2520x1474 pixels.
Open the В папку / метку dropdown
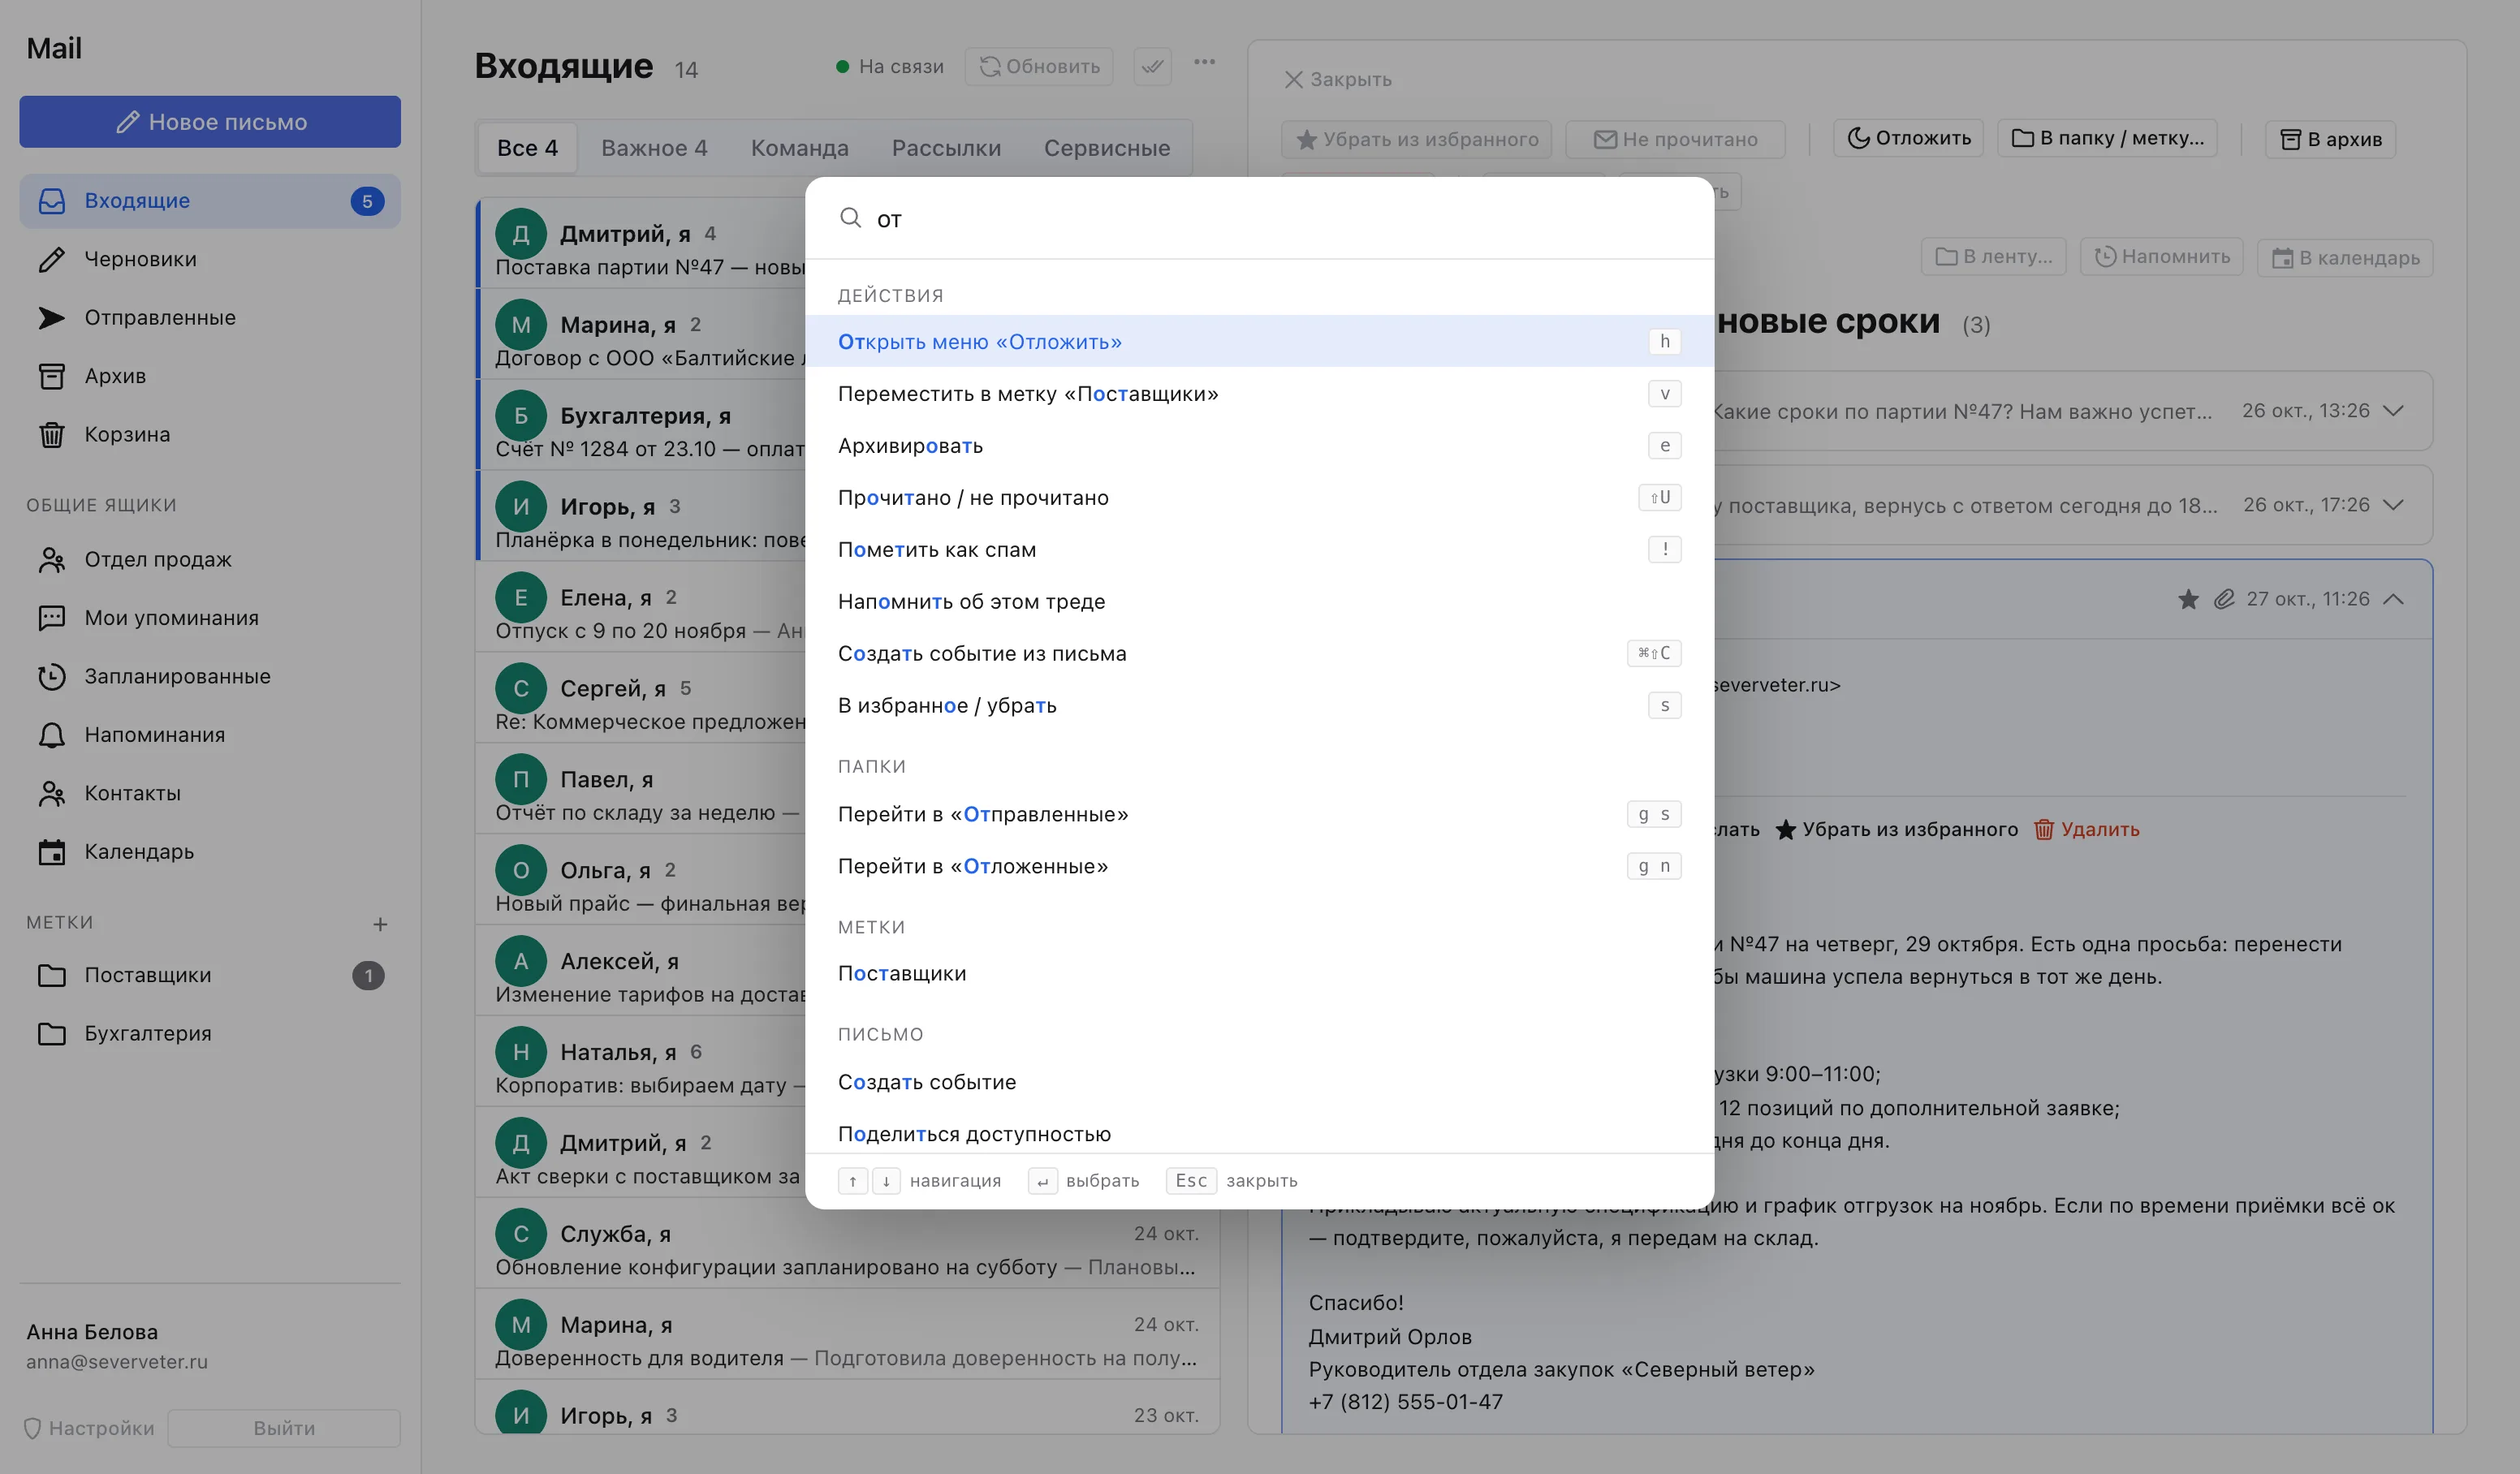[2107, 138]
